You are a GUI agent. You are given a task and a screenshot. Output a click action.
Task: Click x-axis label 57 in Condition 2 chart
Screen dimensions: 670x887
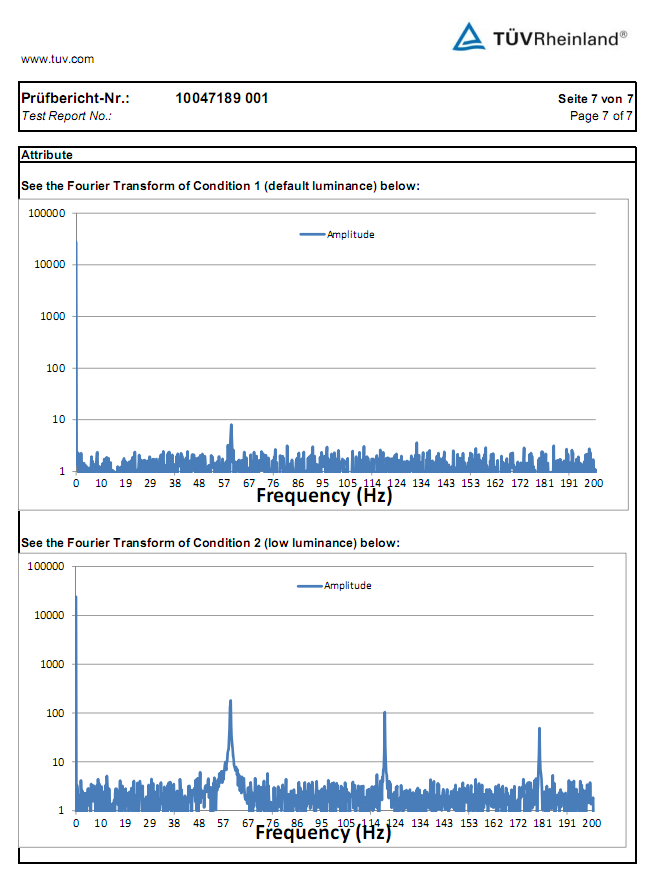click(x=223, y=823)
